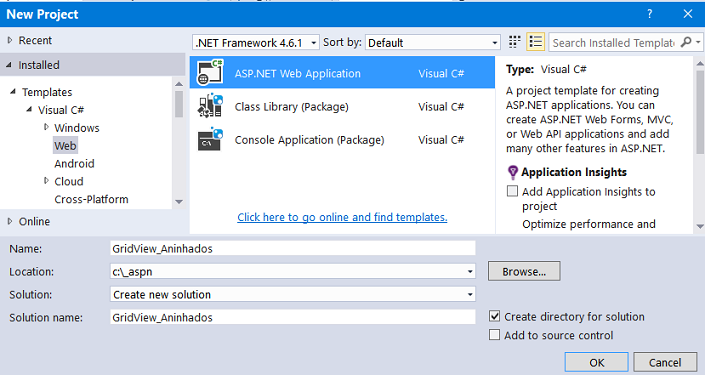Viewport: 705px width, 375px height.
Task: Open the .NET Framework version dropdown
Action: tap(256, 43)
